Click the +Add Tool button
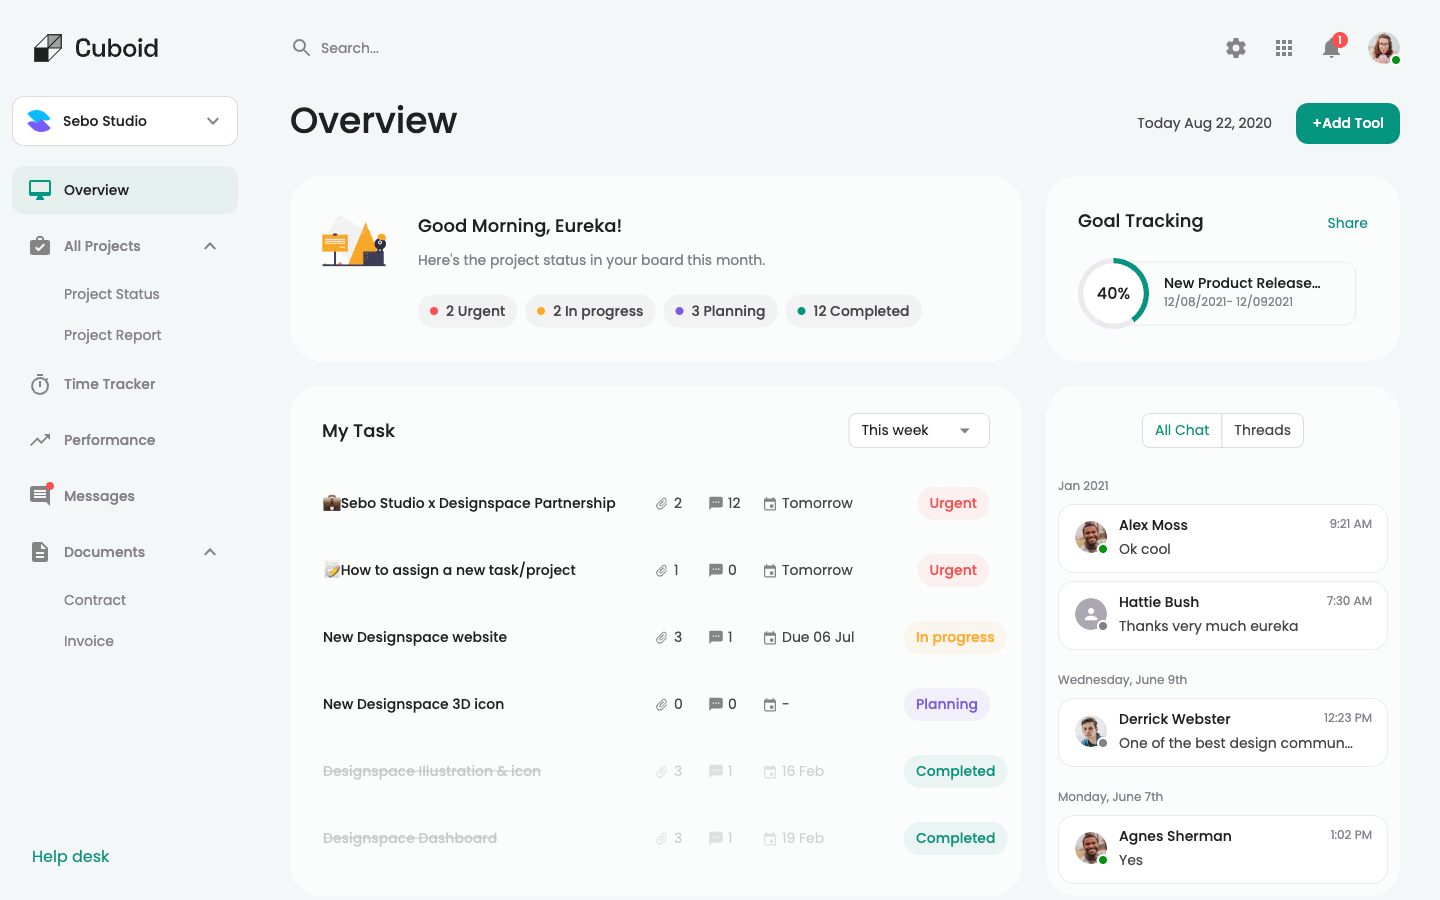This screenshot has width=1440, height=900. (x=1347, y=124)
